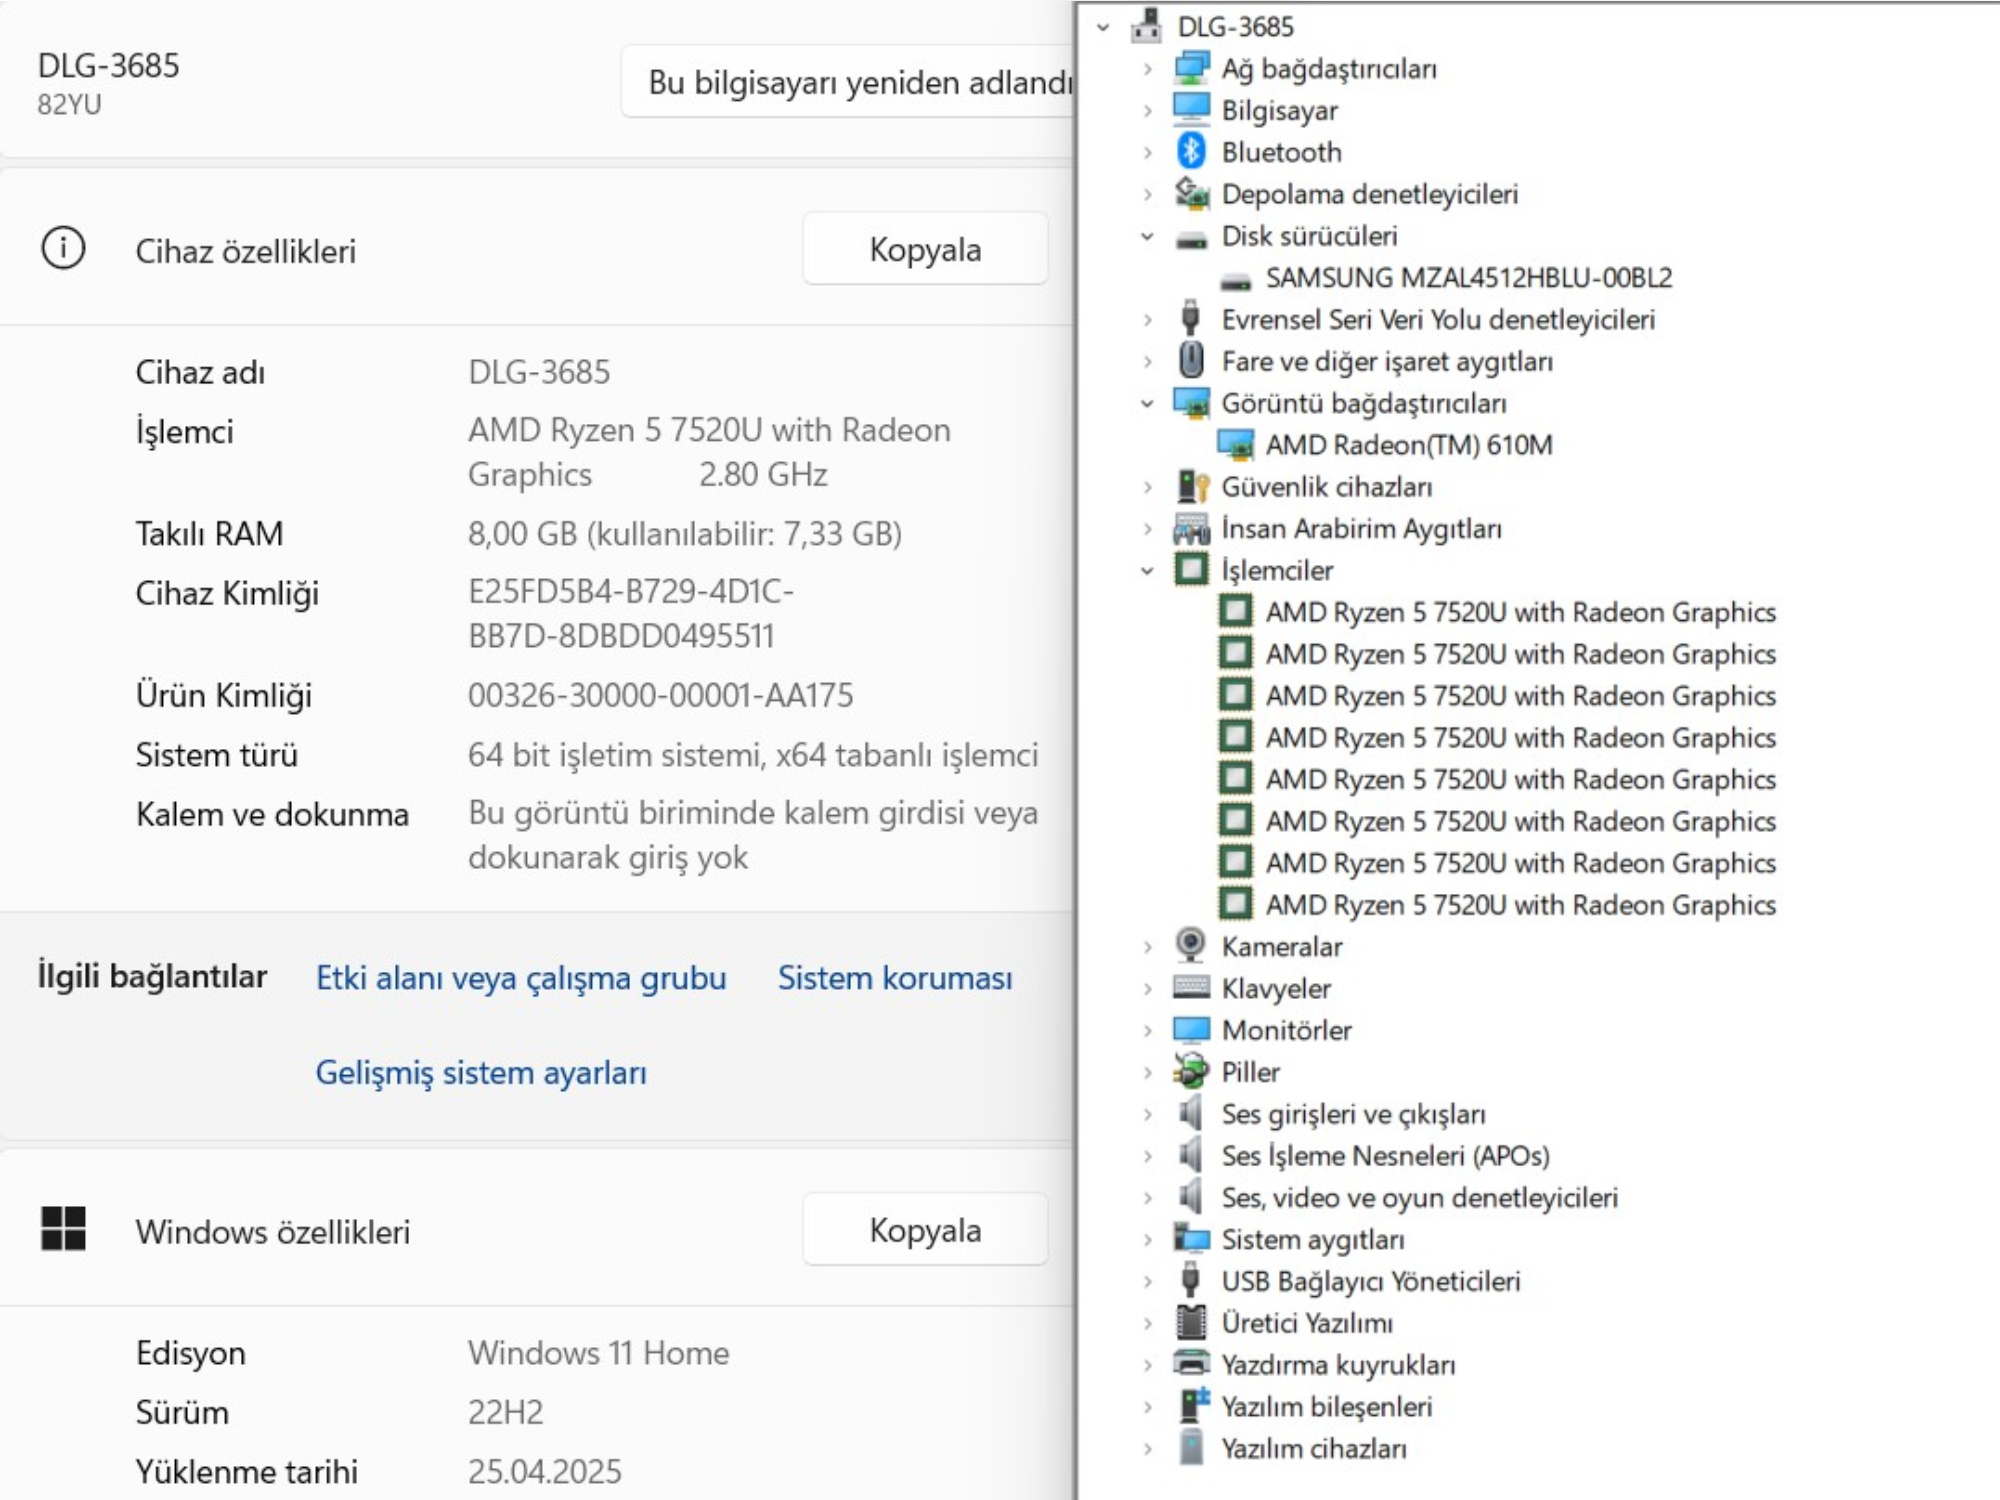Click the Ürün Kimliği value 00326-30000-00001-AA175
The width and height of the screenshot is (2000, 1500).
[660, 695]
